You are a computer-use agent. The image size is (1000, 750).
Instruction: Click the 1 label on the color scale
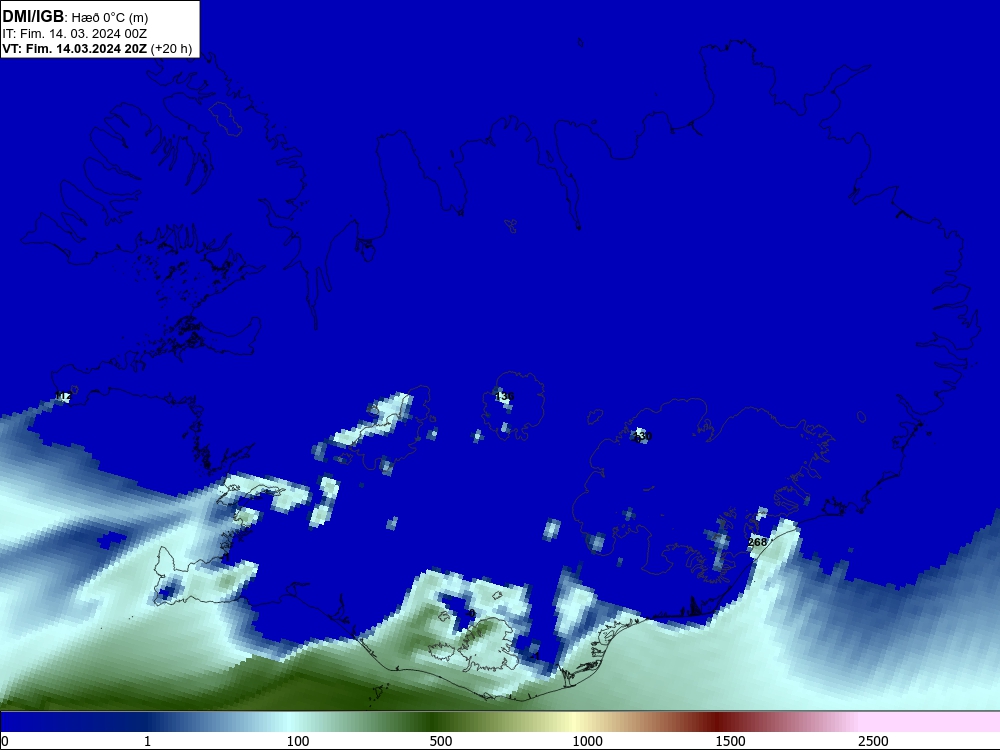coord(147,741)
